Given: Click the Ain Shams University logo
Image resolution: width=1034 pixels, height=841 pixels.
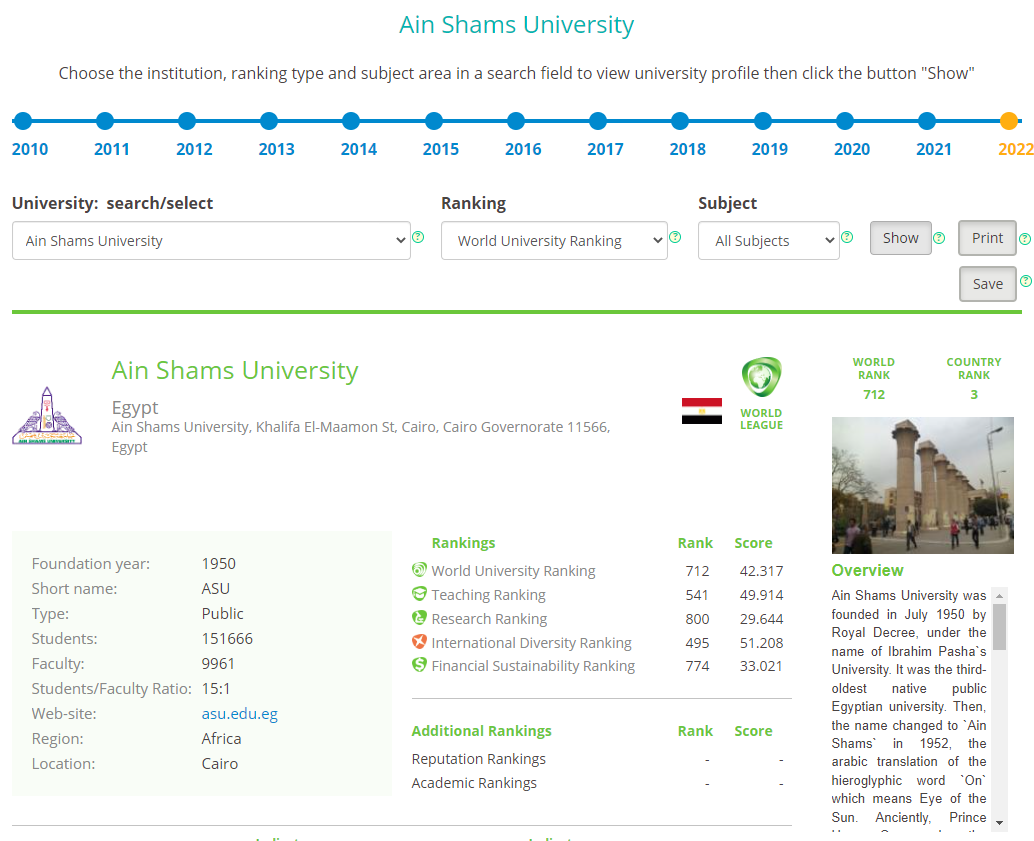Looking at the screenshot, I should (x=47, y=416).
